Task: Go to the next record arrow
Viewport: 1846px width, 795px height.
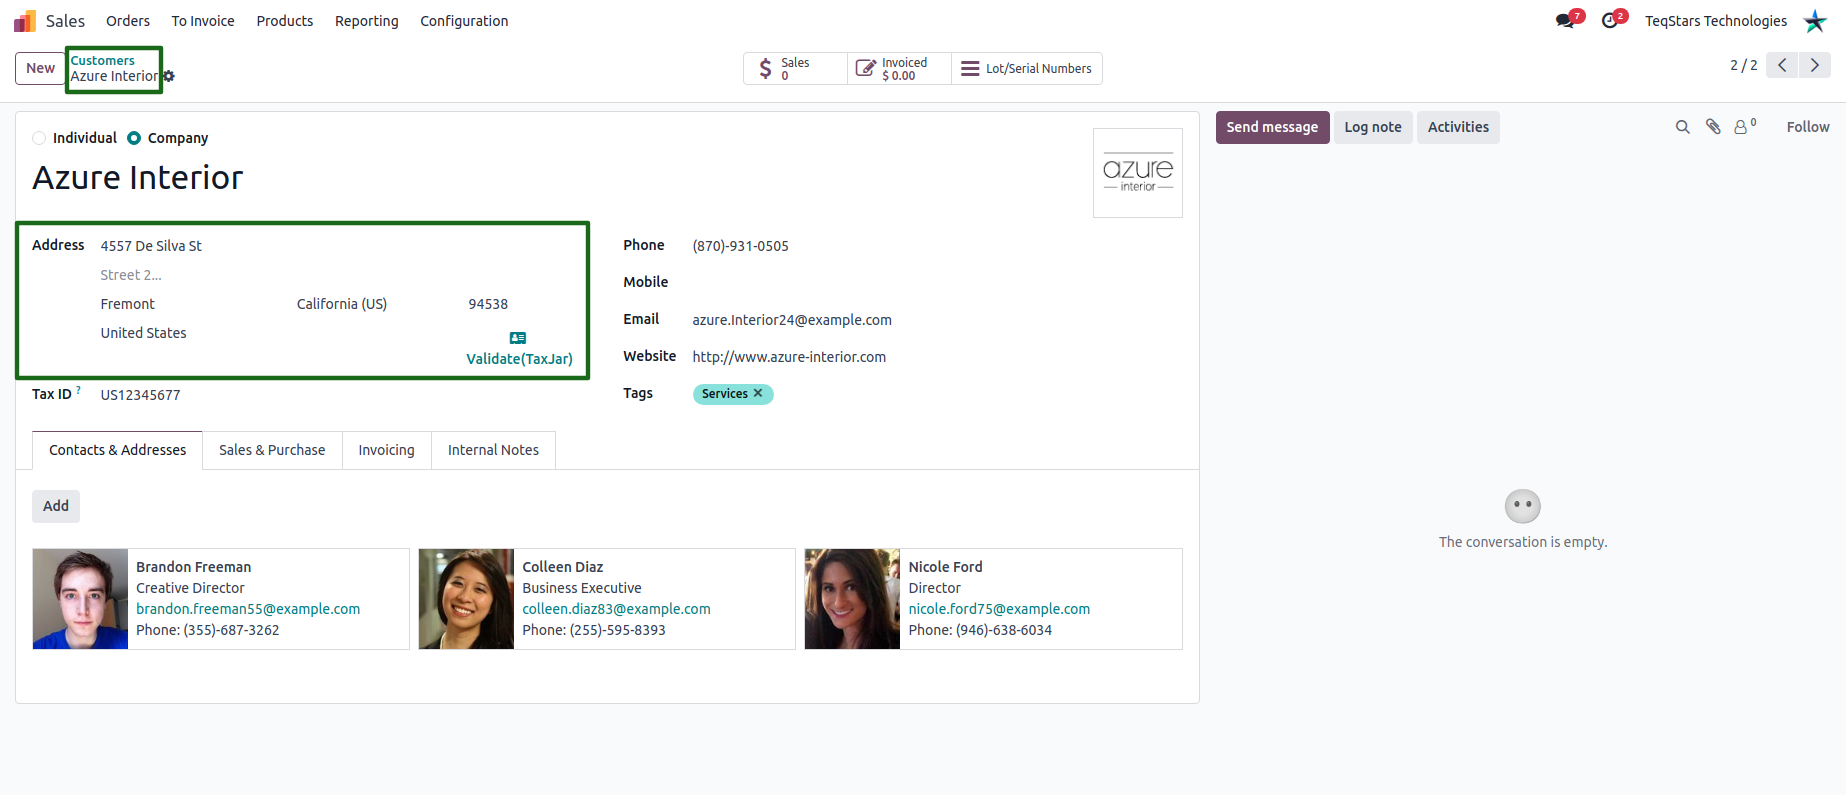Action: tap(1815, 65)
